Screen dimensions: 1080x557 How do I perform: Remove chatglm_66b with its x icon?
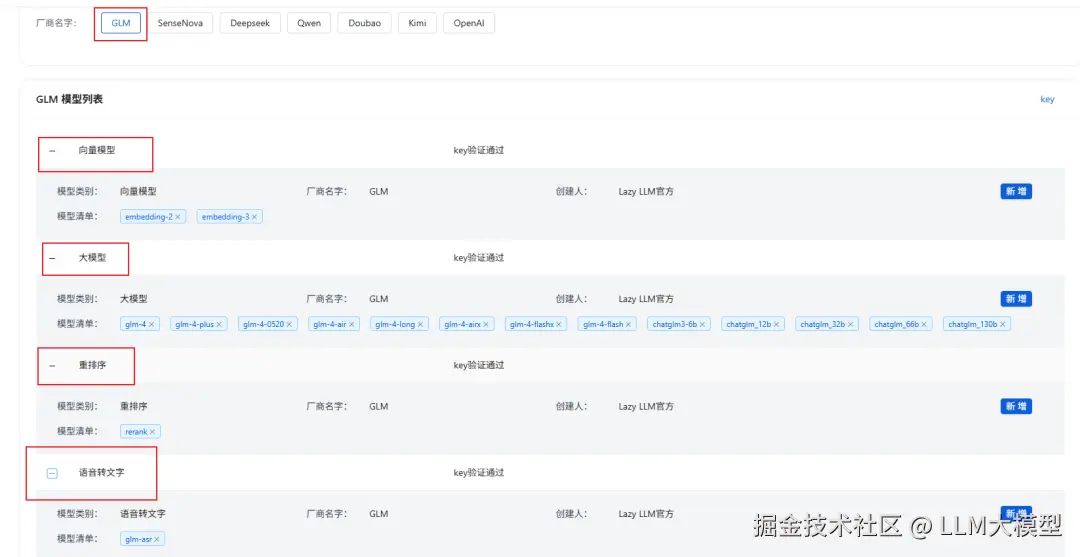click(x=924, y=324)
